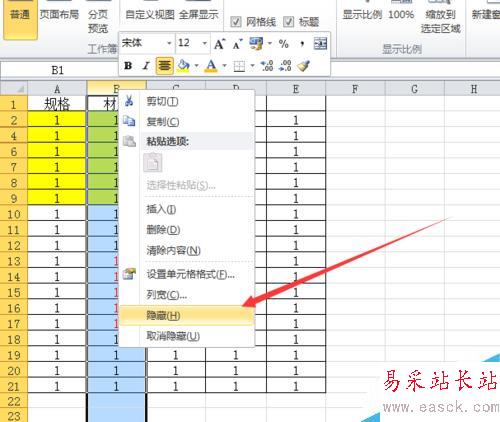Choose 剪切(T) from the context menu
The image size is (500, 422).
point(187,101)
